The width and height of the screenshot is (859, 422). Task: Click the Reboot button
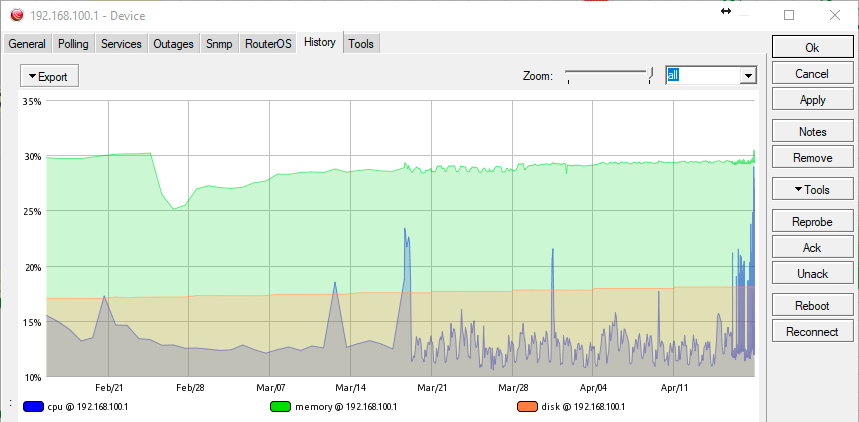pos(812,305)
